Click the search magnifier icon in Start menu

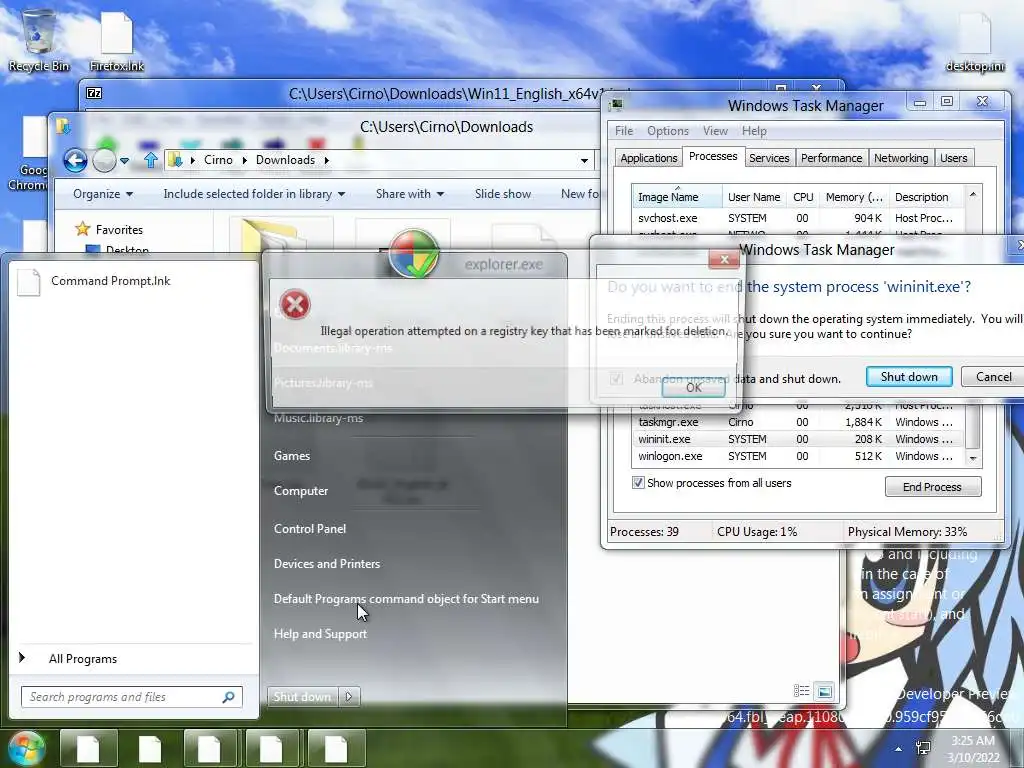coord(229,697)
